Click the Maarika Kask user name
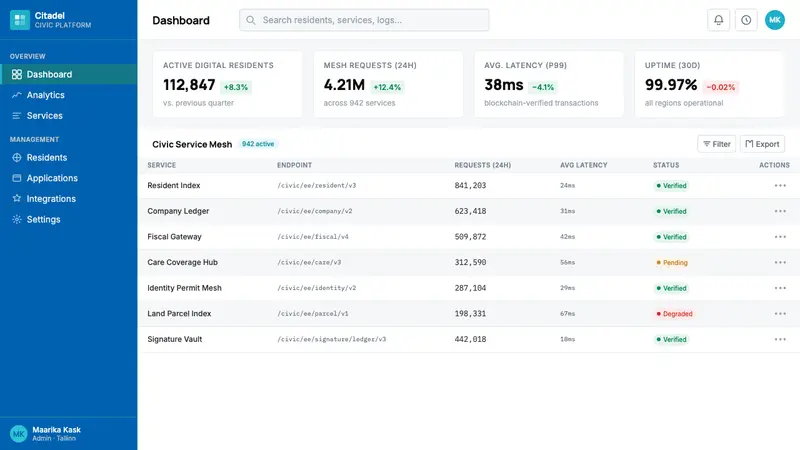This screenshot has width=800, height=450. tap(57, 430)
